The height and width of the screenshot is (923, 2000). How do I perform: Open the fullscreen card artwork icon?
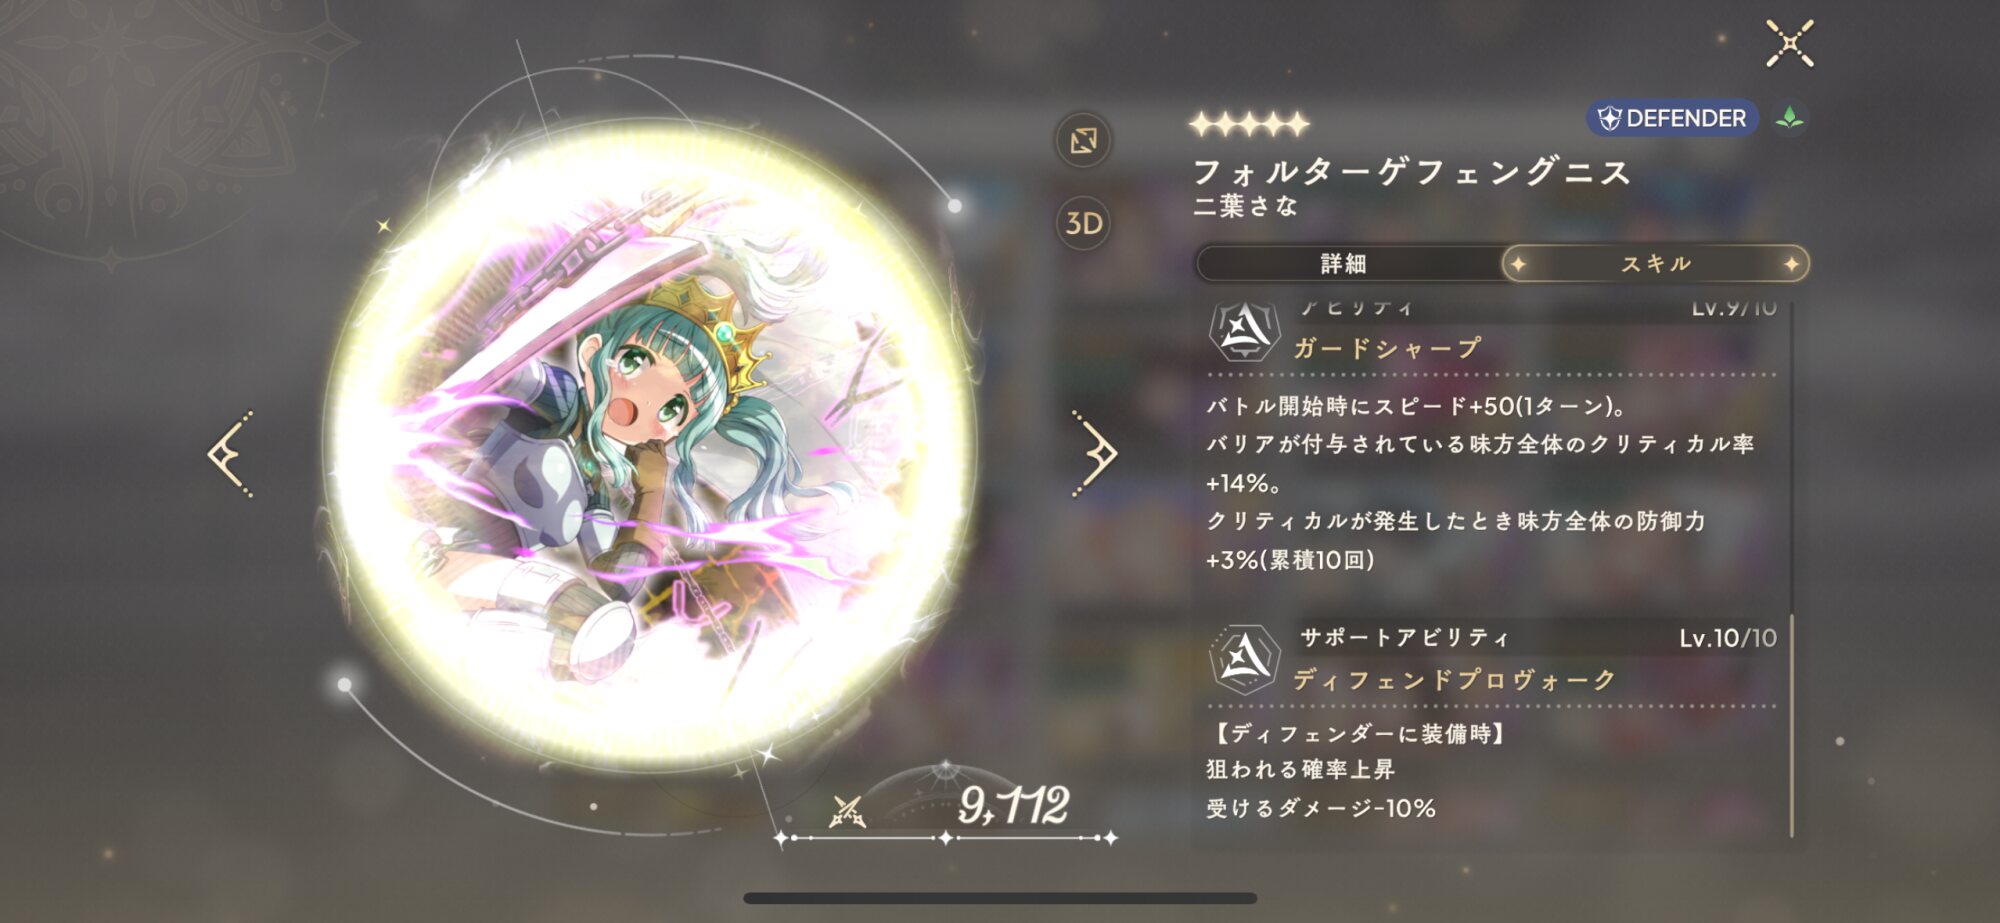[1083, 140]
